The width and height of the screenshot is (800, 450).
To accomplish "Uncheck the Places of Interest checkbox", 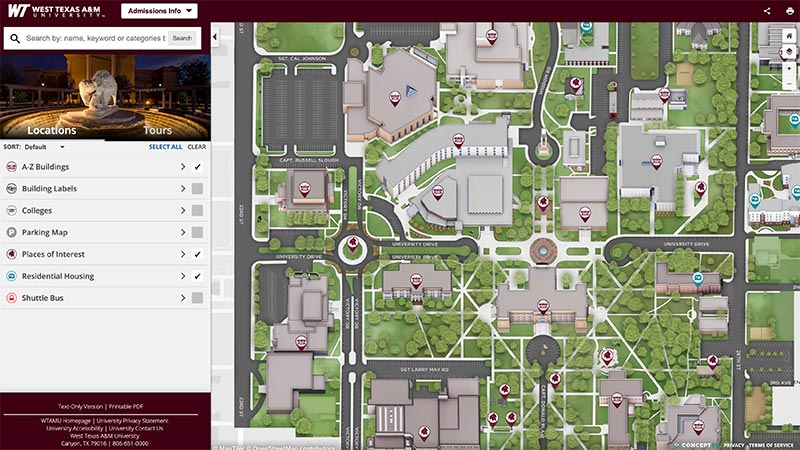I will (197, 254).
